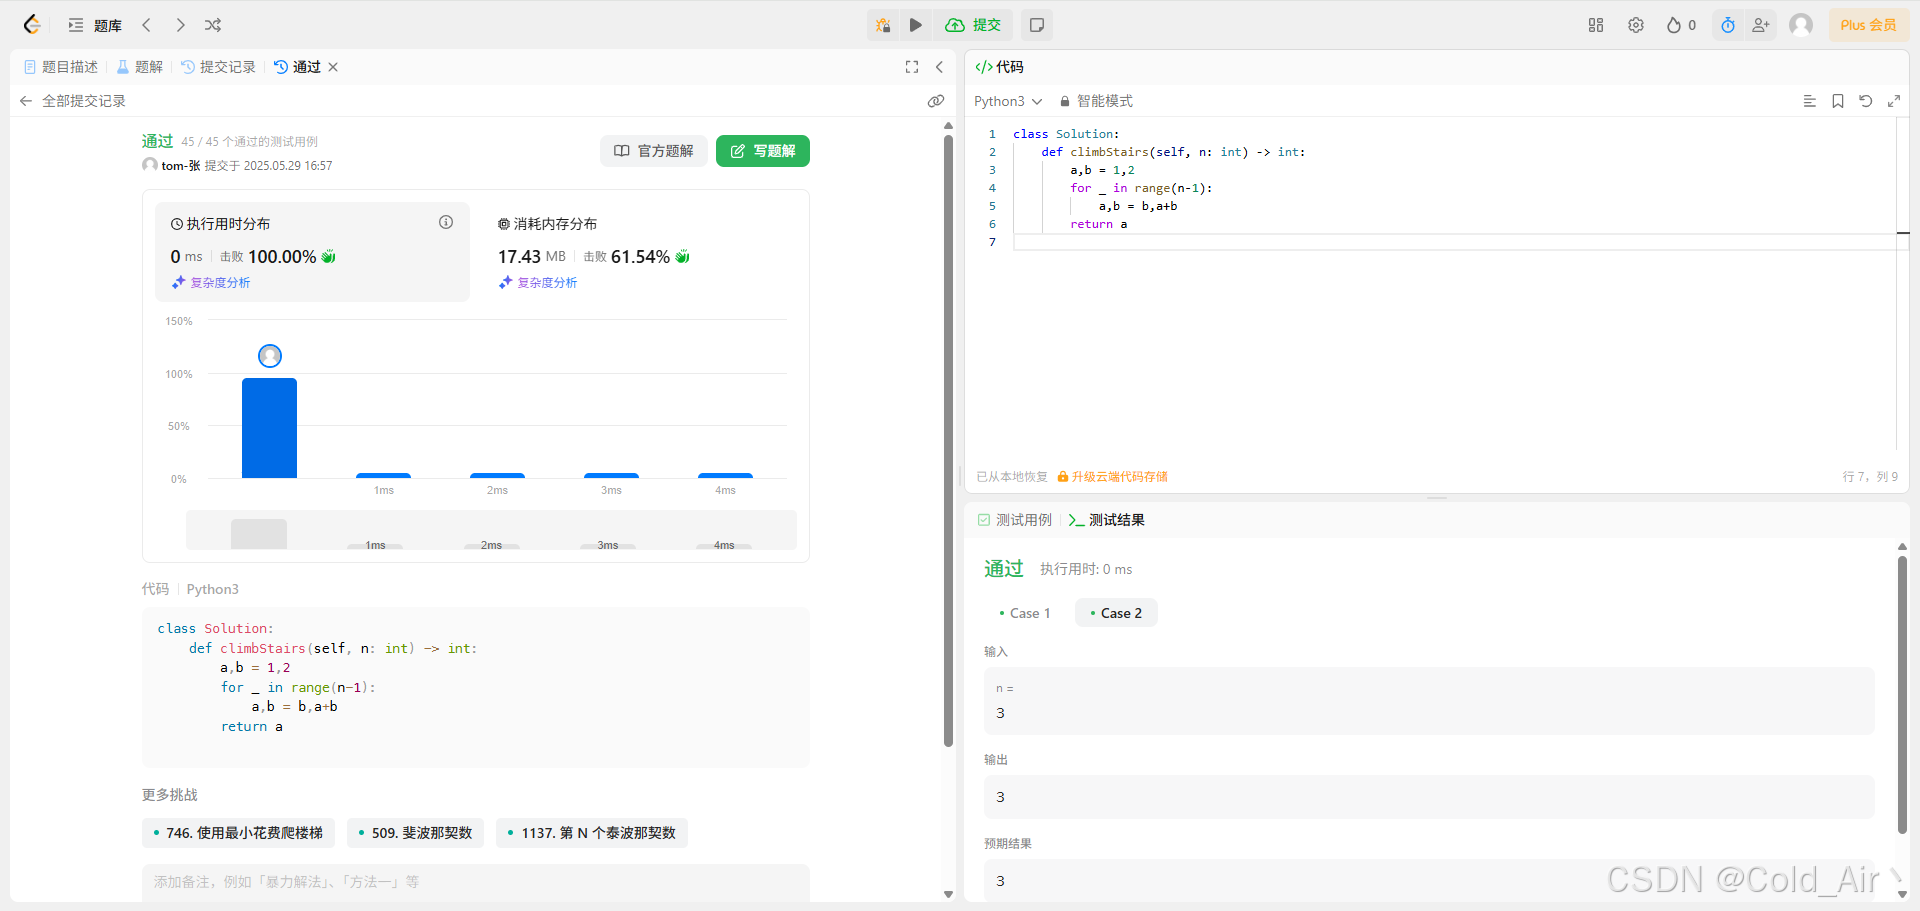This screenshot has width=1920, height=911.
Task: Format code using the alignment icon
Action: coord(1808,101)
